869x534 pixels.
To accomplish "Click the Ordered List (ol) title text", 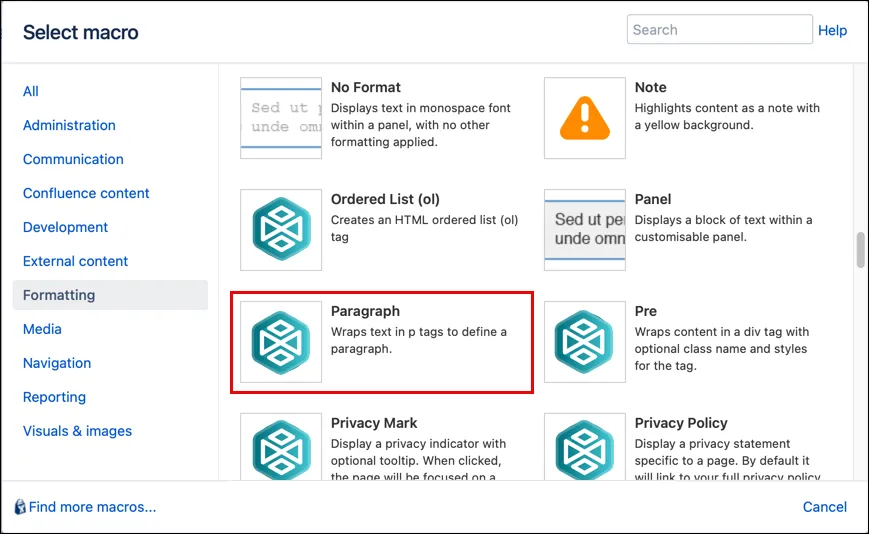I will [385, 199].
